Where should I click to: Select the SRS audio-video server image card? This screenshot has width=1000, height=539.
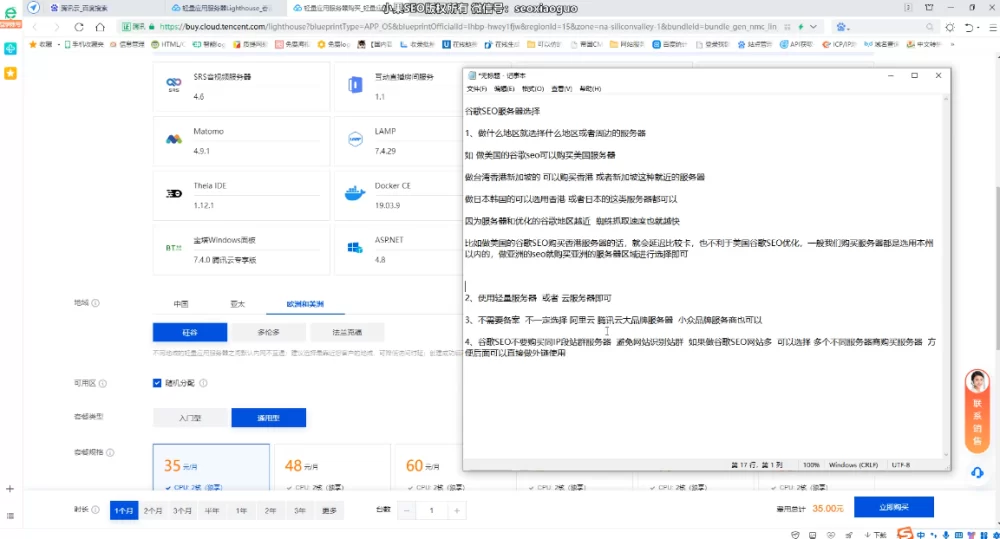[241, 87]
